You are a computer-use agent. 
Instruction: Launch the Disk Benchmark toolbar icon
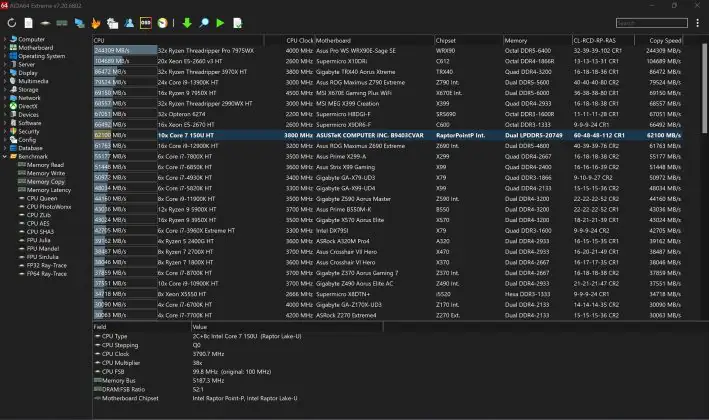pos(45,23)
